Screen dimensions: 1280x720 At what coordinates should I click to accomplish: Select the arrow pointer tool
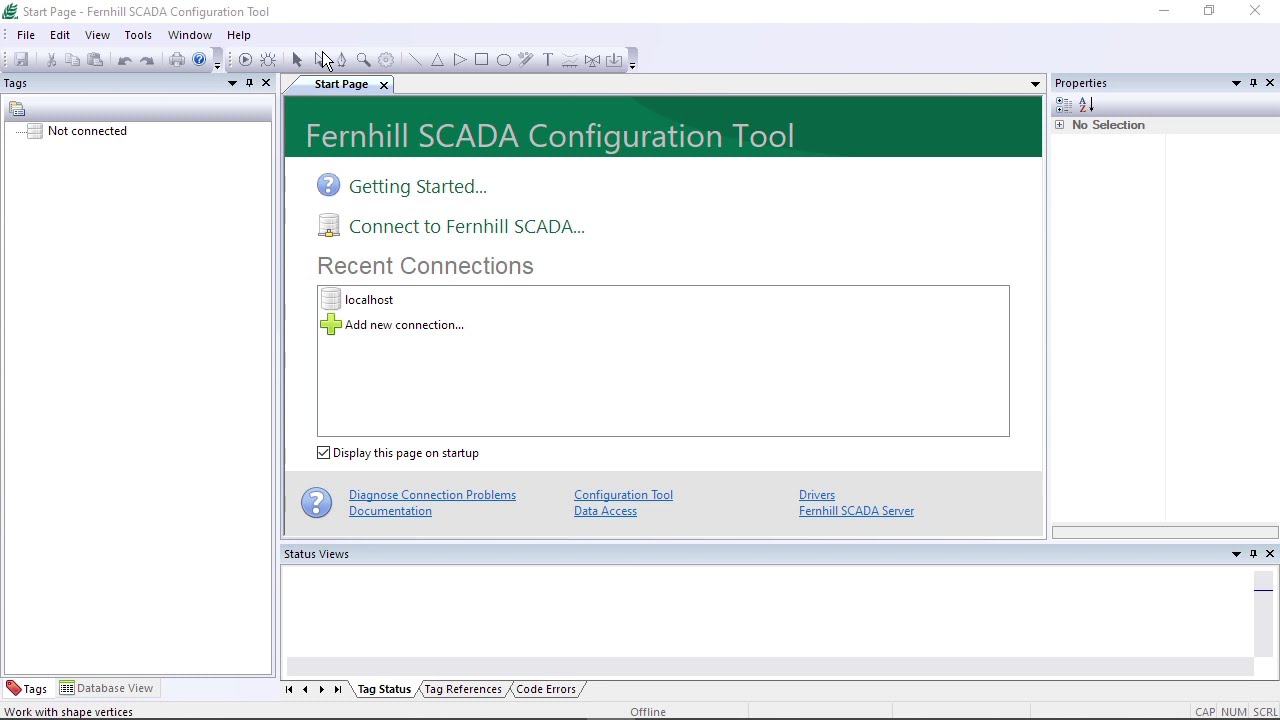(x=297, y=60)
